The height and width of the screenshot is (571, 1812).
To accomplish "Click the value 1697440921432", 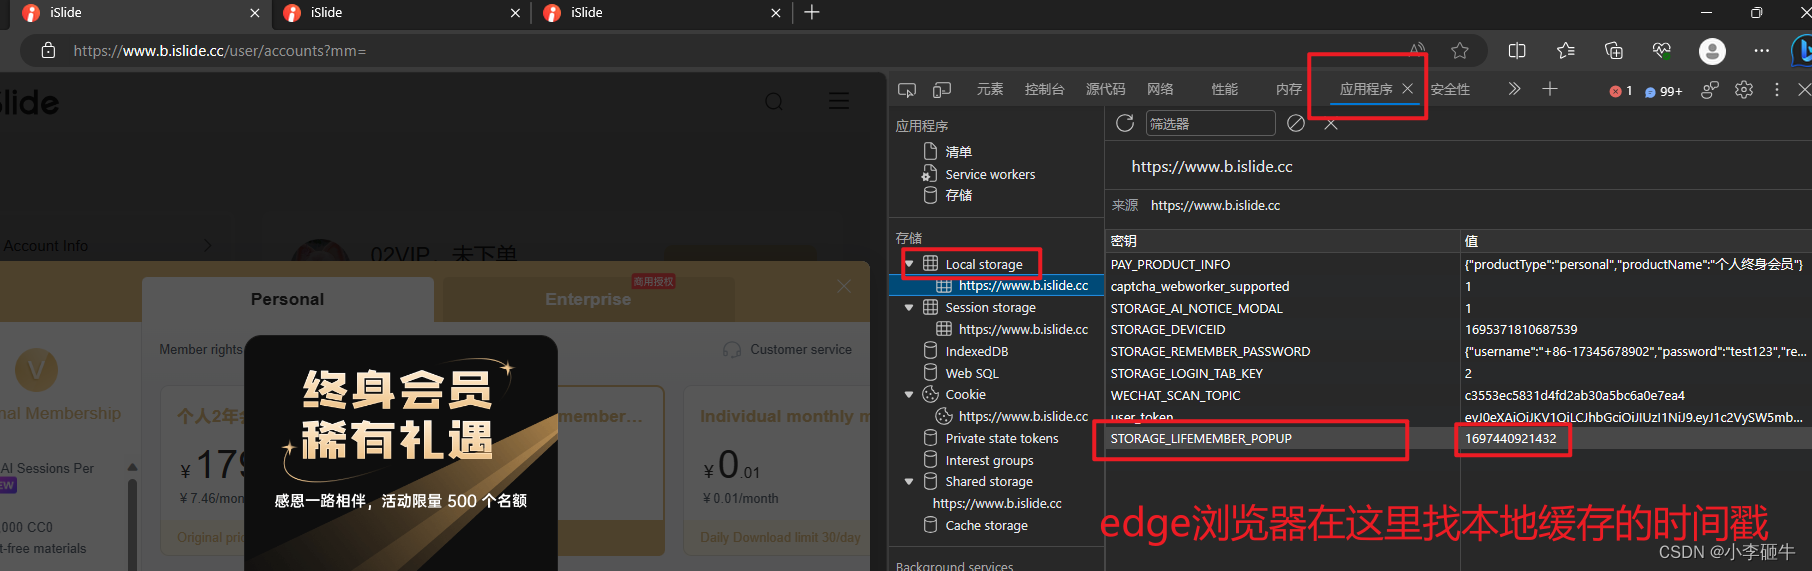I will pyautogui.click(x=1510, y=439).
